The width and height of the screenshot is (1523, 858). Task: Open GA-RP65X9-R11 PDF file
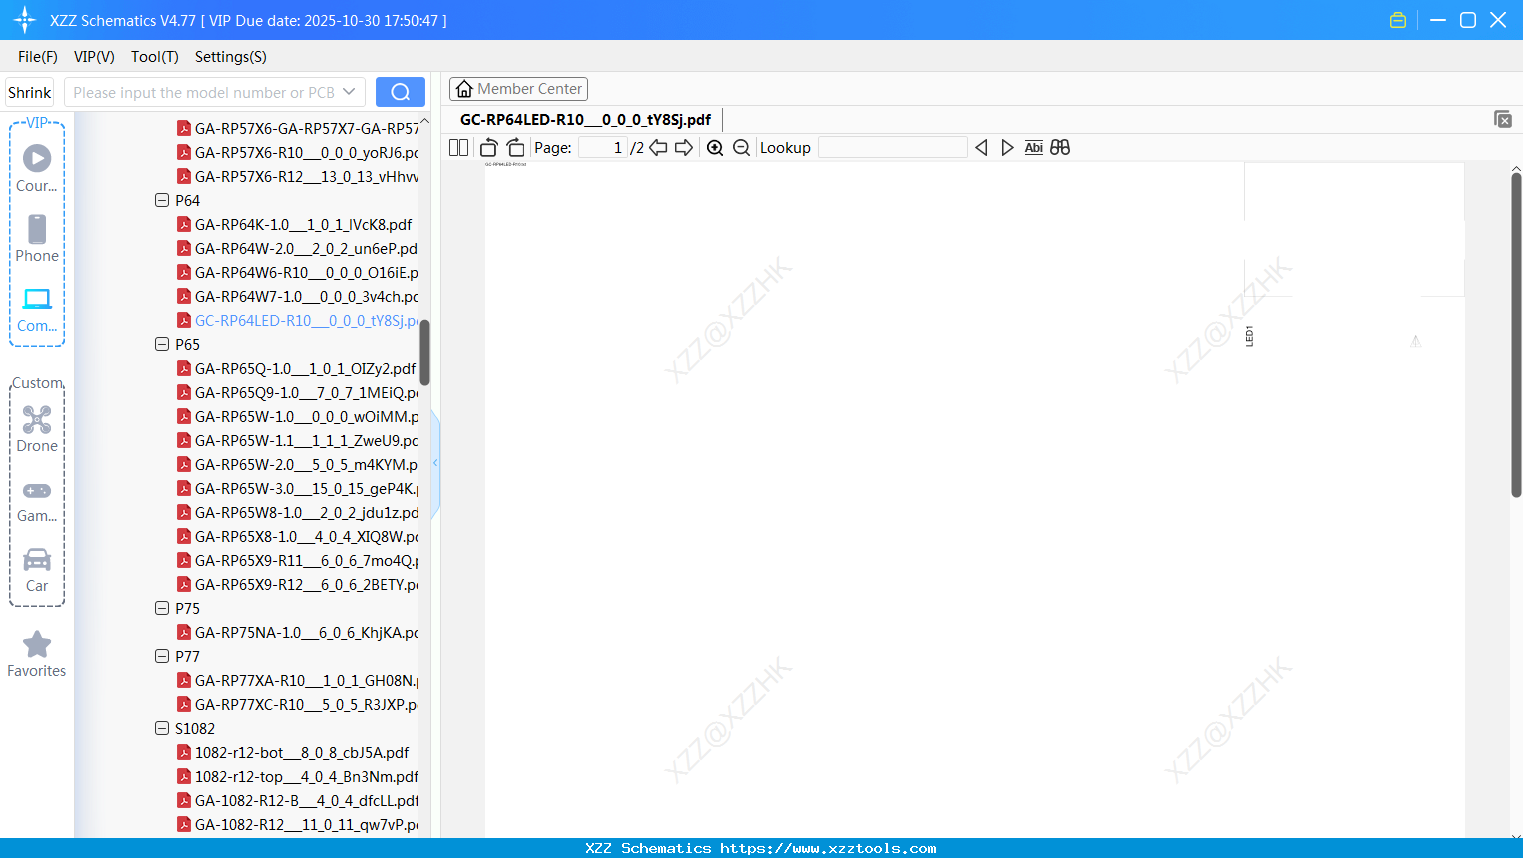306,560
